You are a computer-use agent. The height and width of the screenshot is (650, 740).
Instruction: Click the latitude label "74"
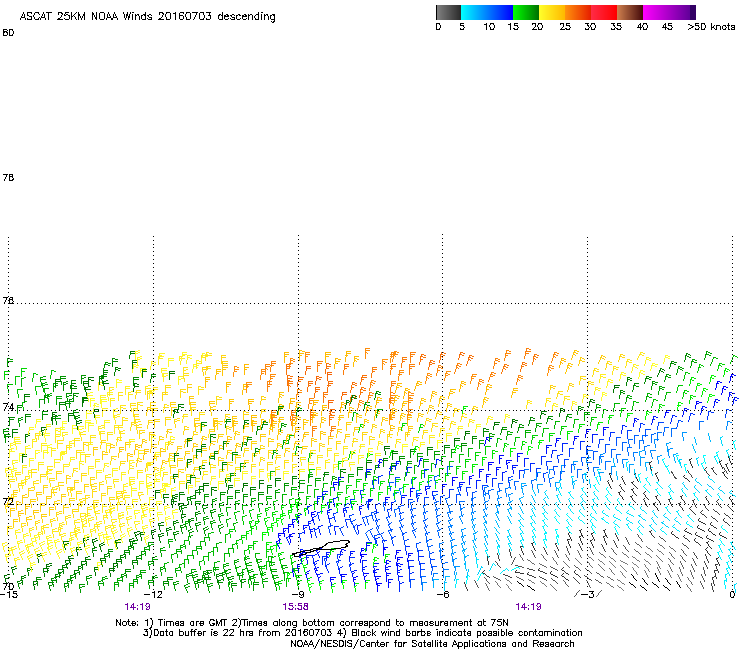point(8,406)
